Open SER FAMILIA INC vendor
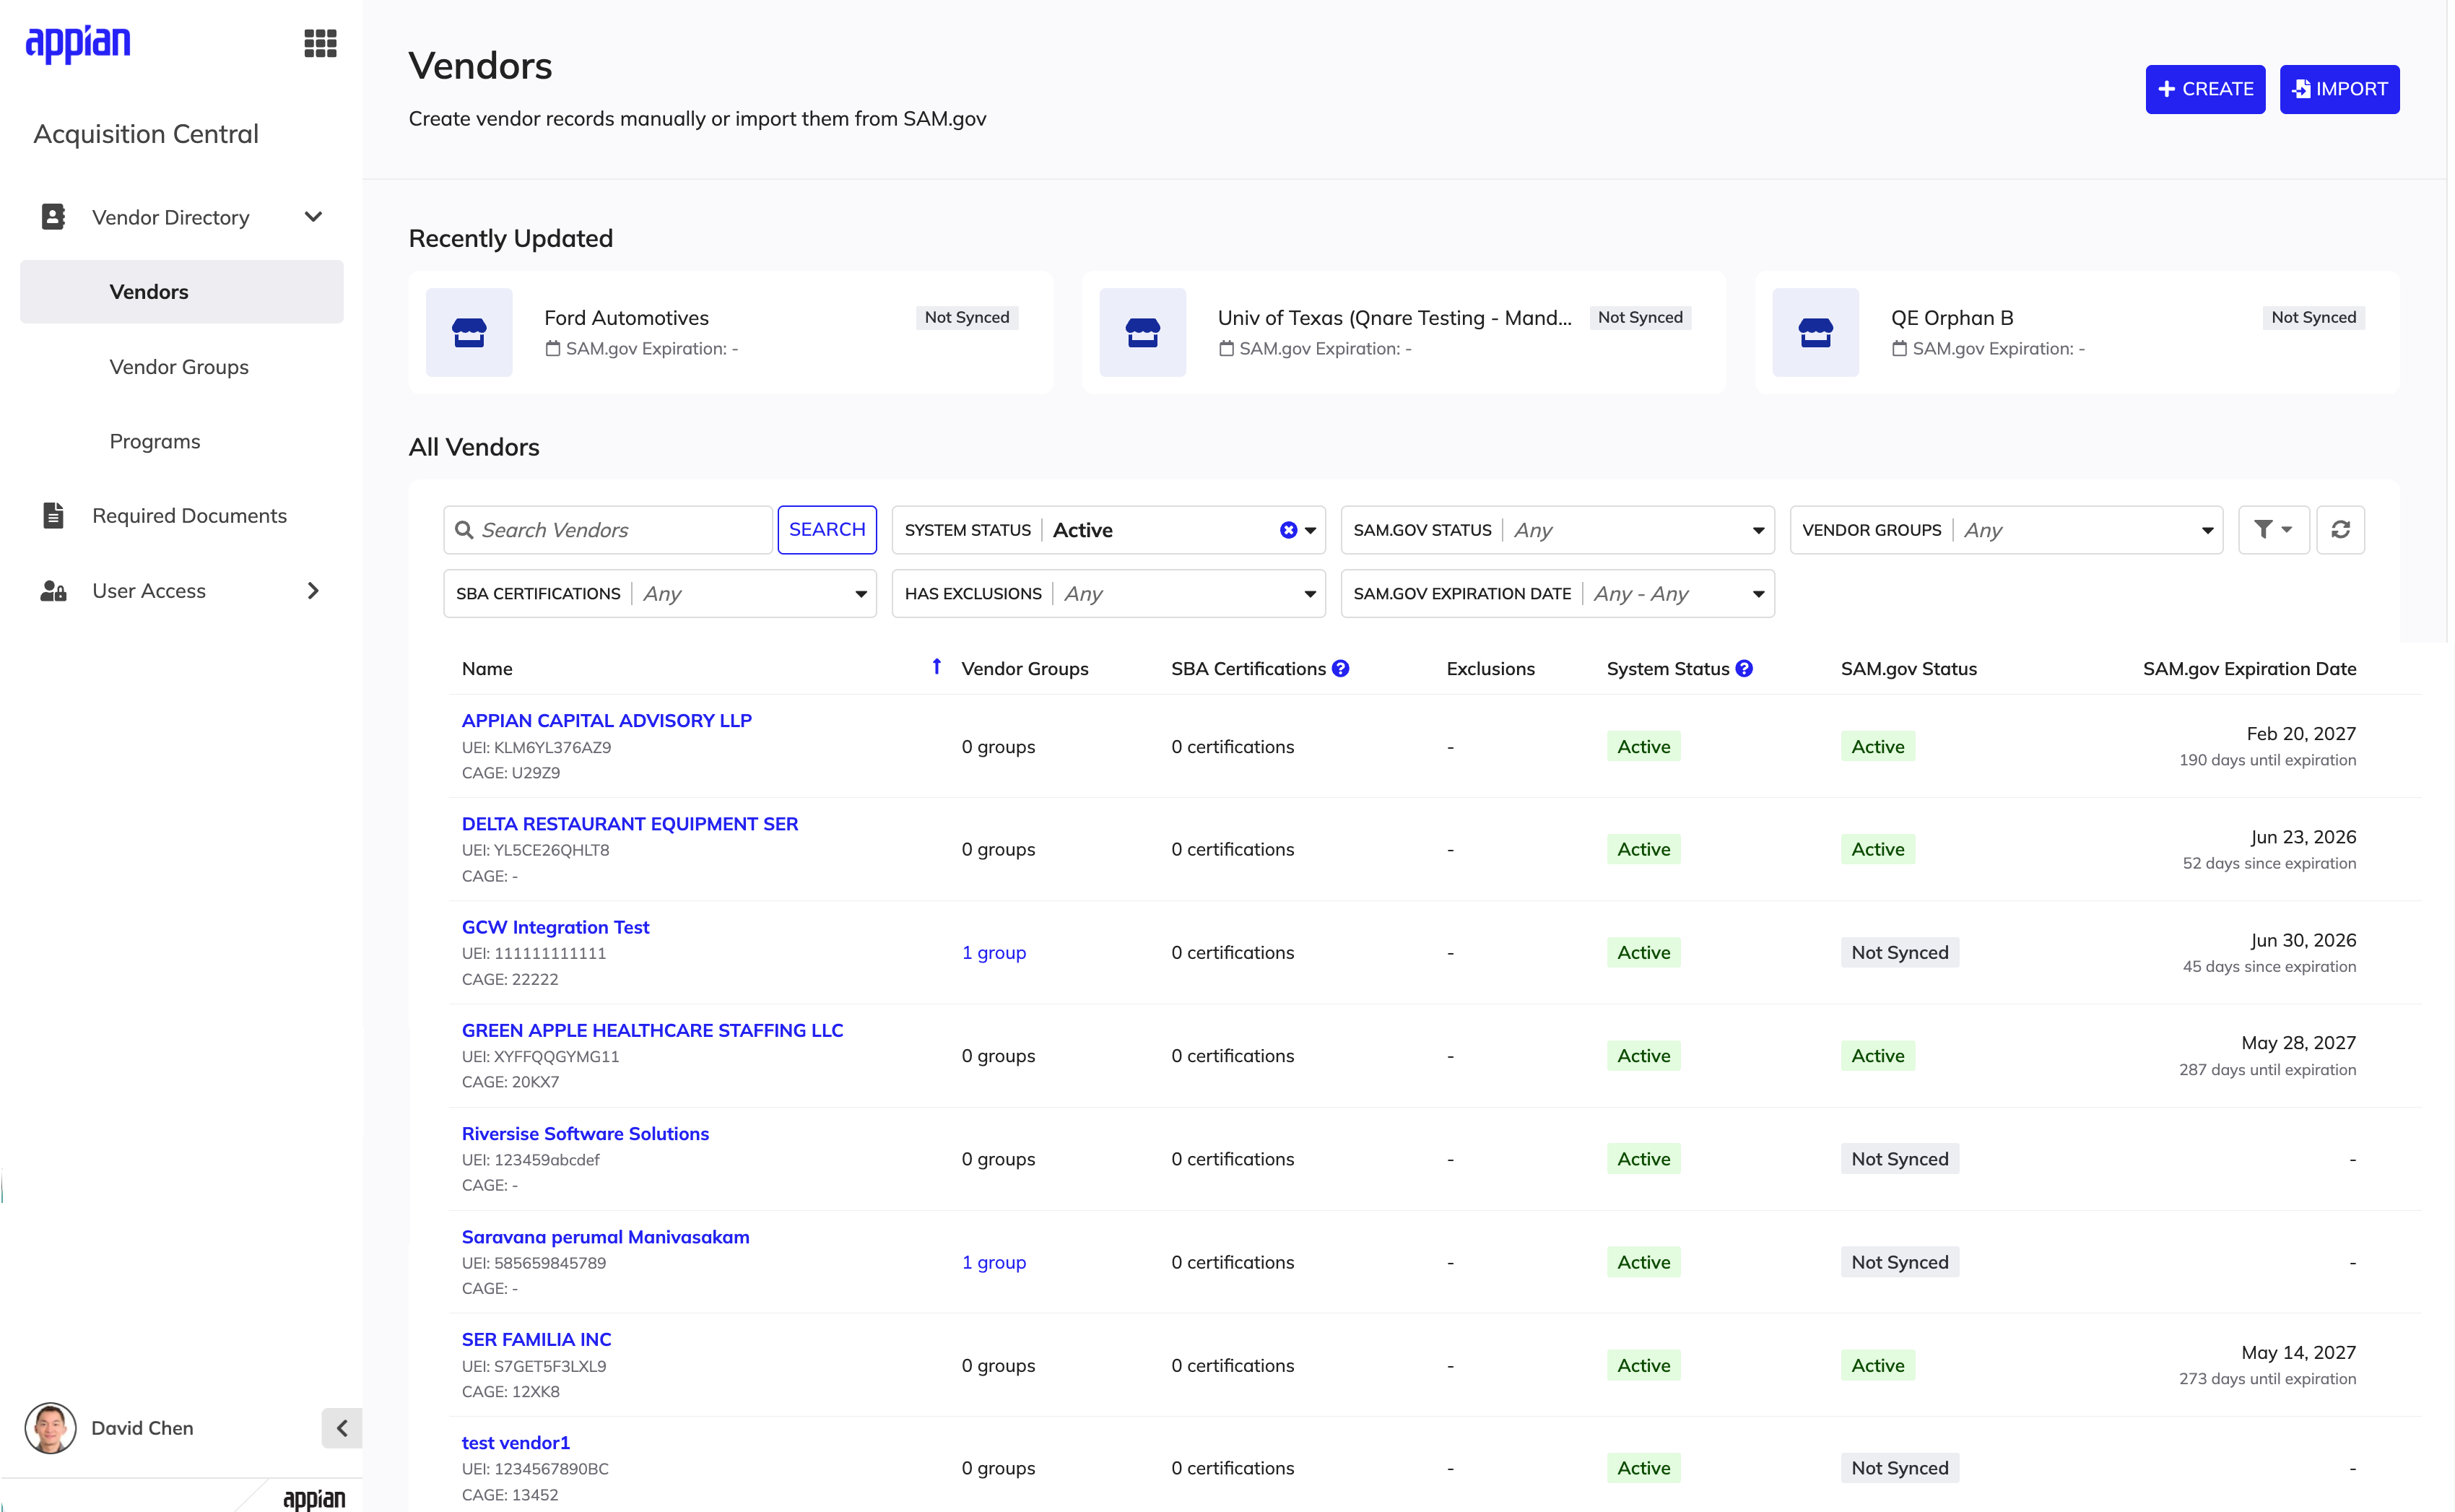The image size is (2455, 1512). pyautogui.click(x=536, y=1340)
